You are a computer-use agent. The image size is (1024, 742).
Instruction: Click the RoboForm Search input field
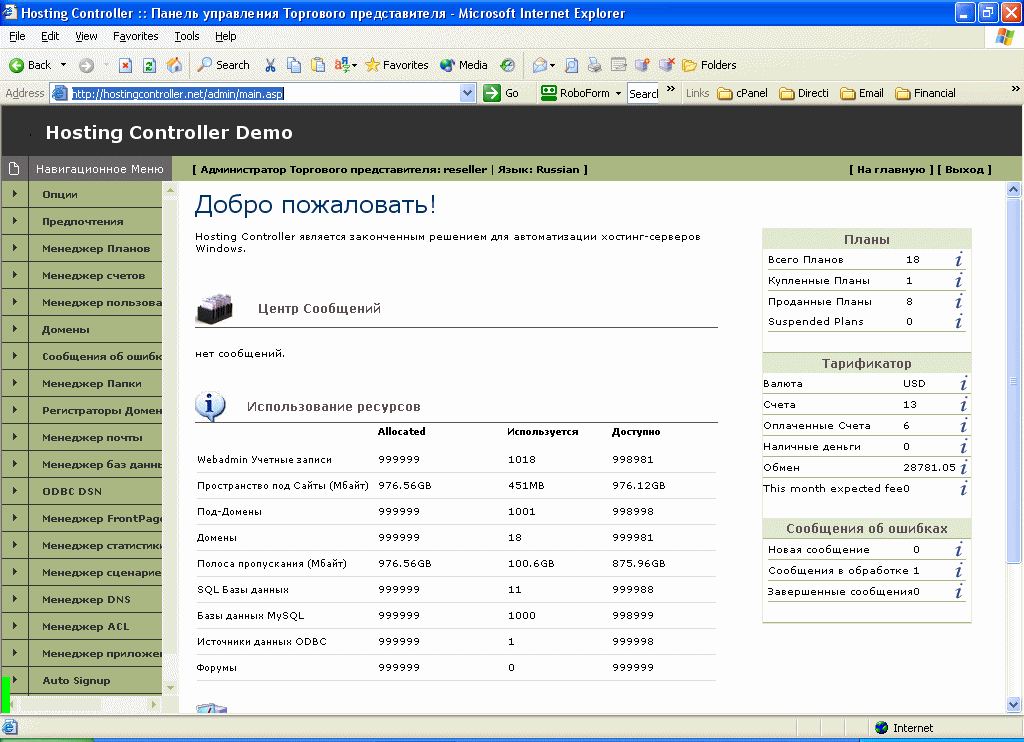tap(643, 93)
